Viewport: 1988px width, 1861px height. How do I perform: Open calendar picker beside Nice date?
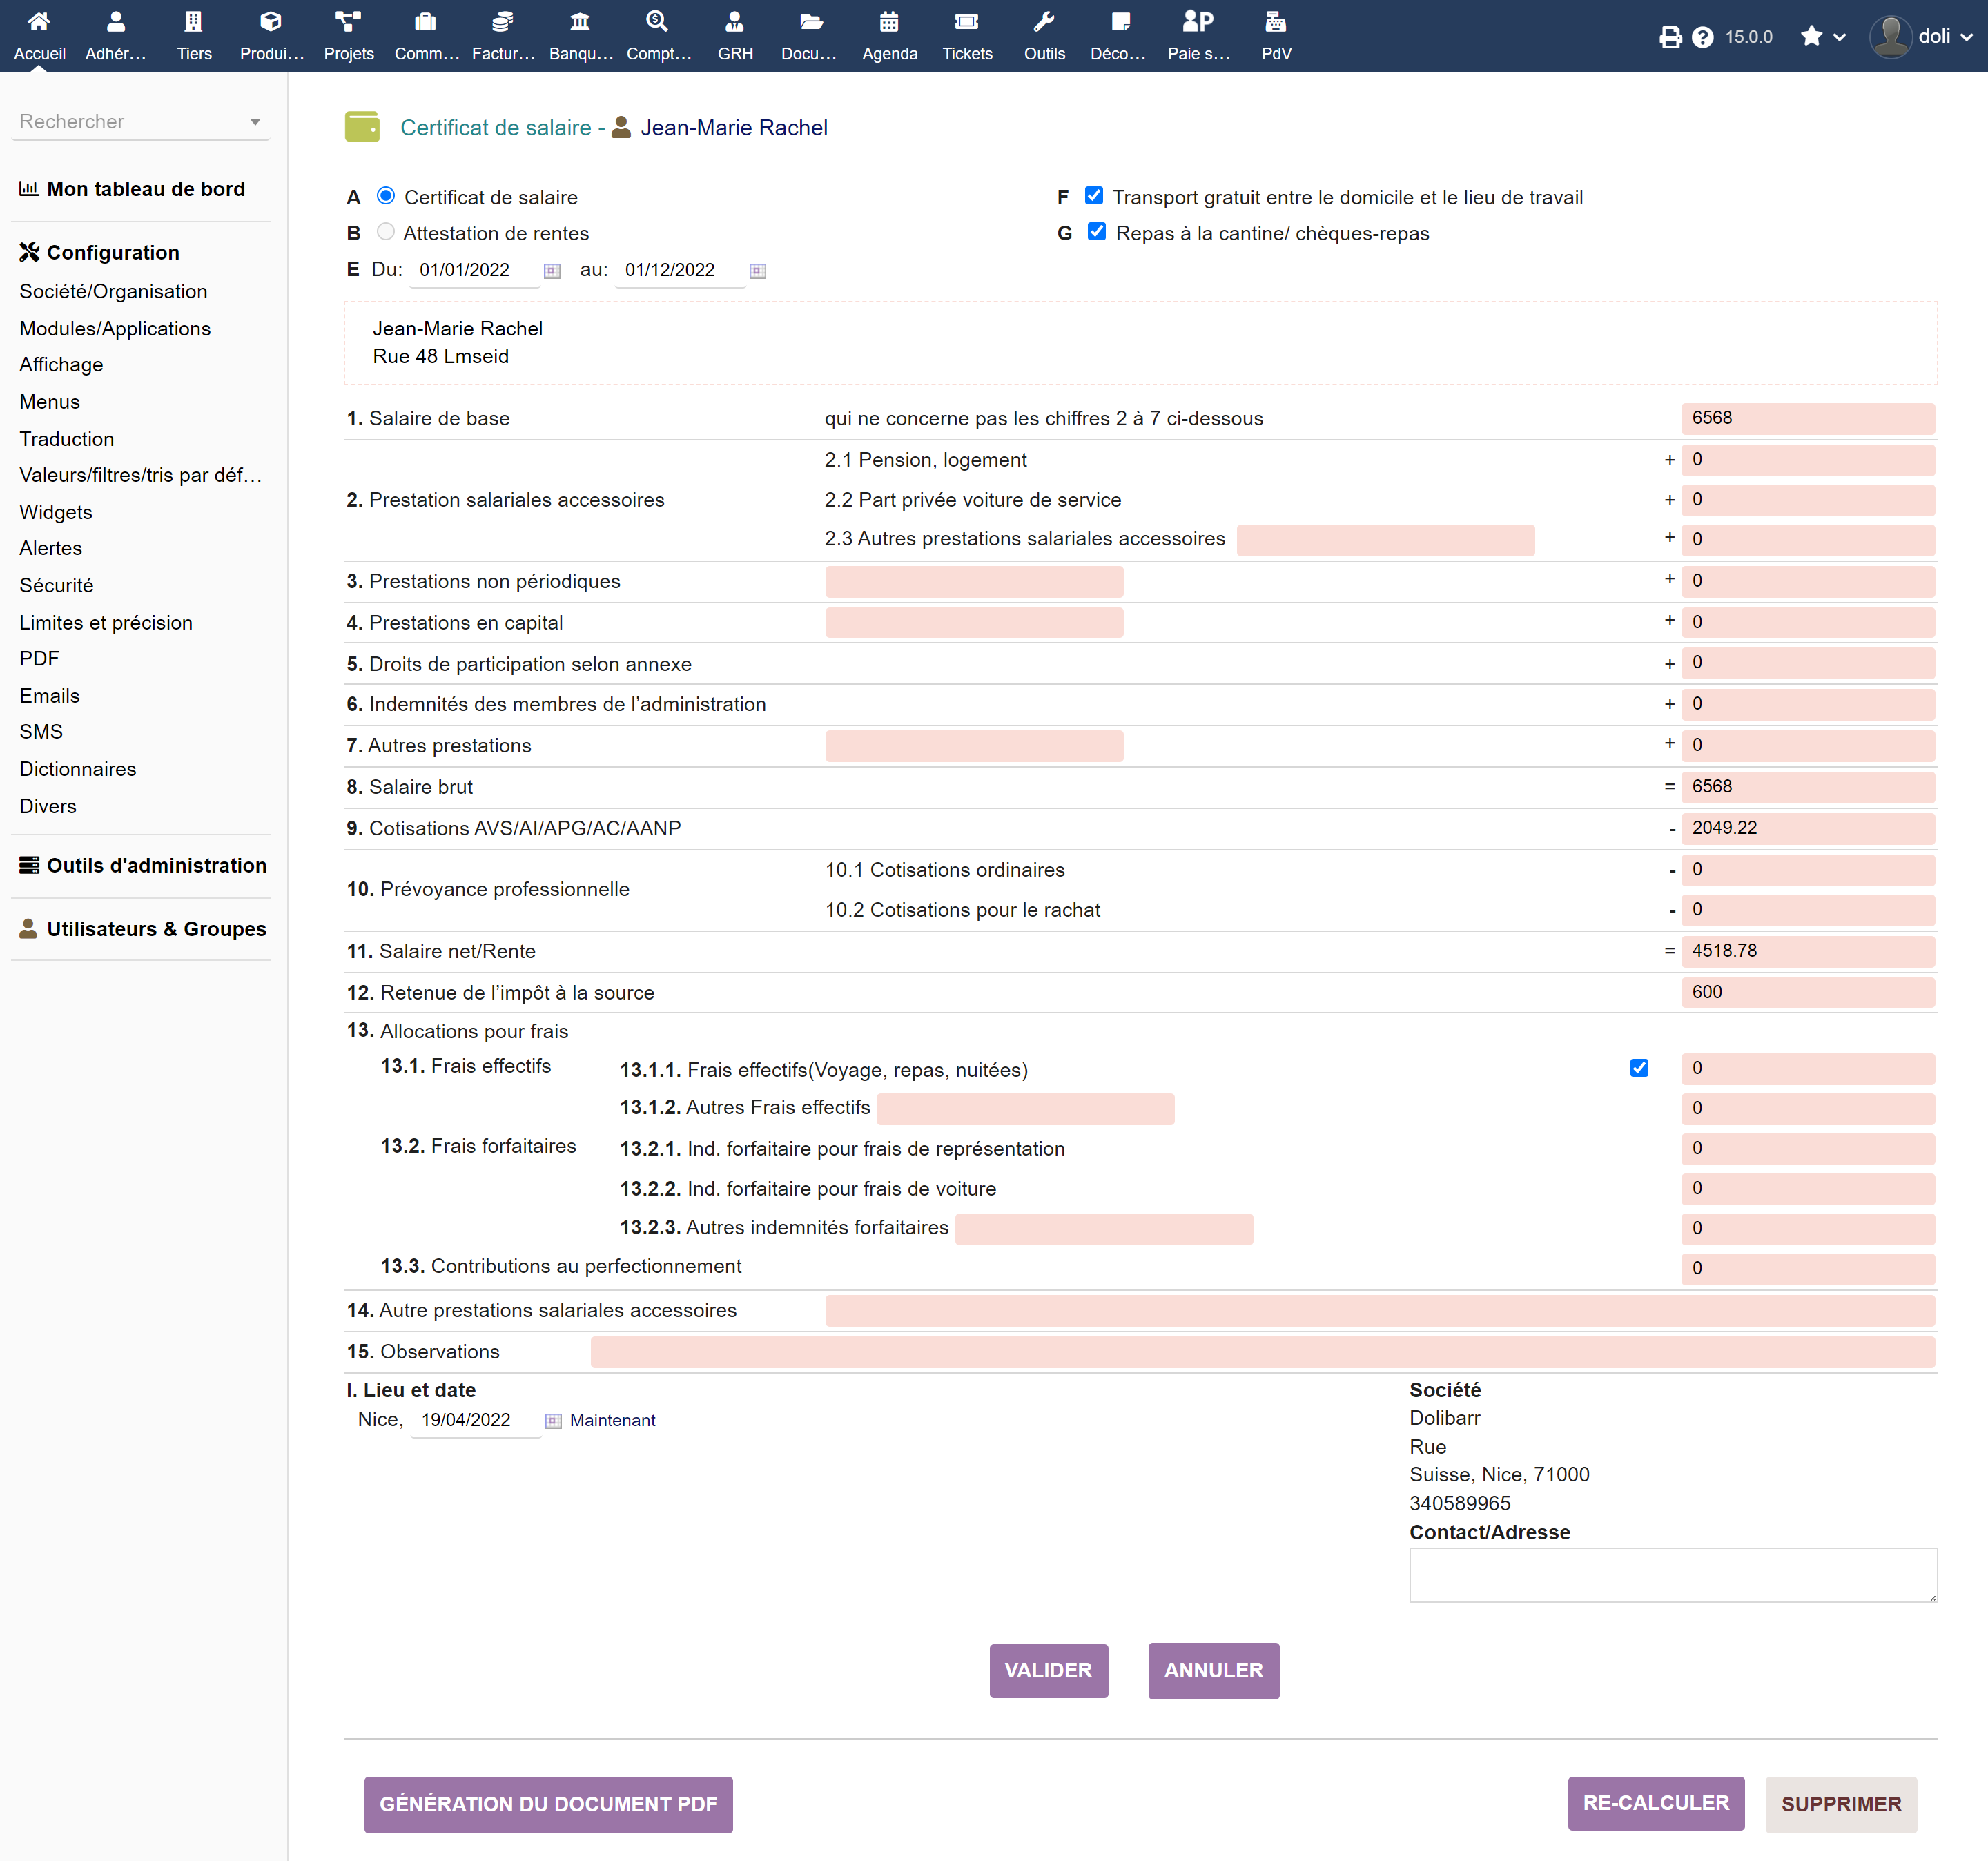pos(553,1421)
